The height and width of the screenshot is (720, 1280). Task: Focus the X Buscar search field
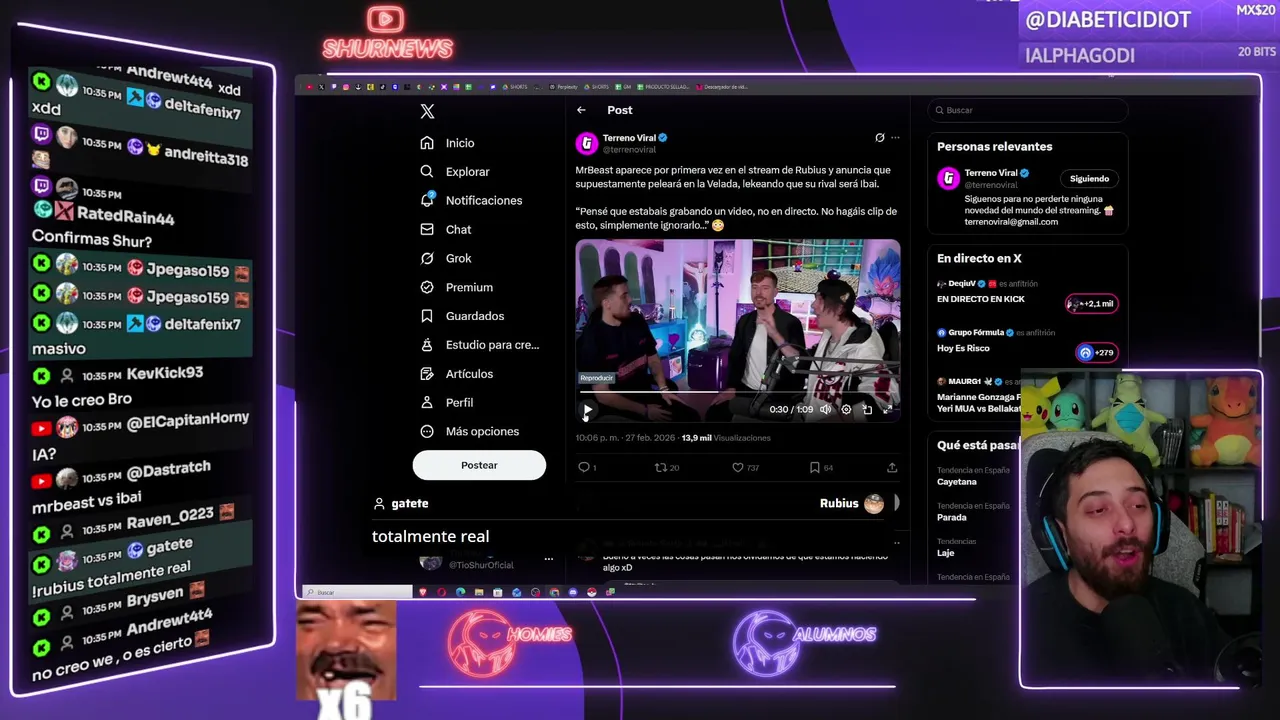point(1027,110)
